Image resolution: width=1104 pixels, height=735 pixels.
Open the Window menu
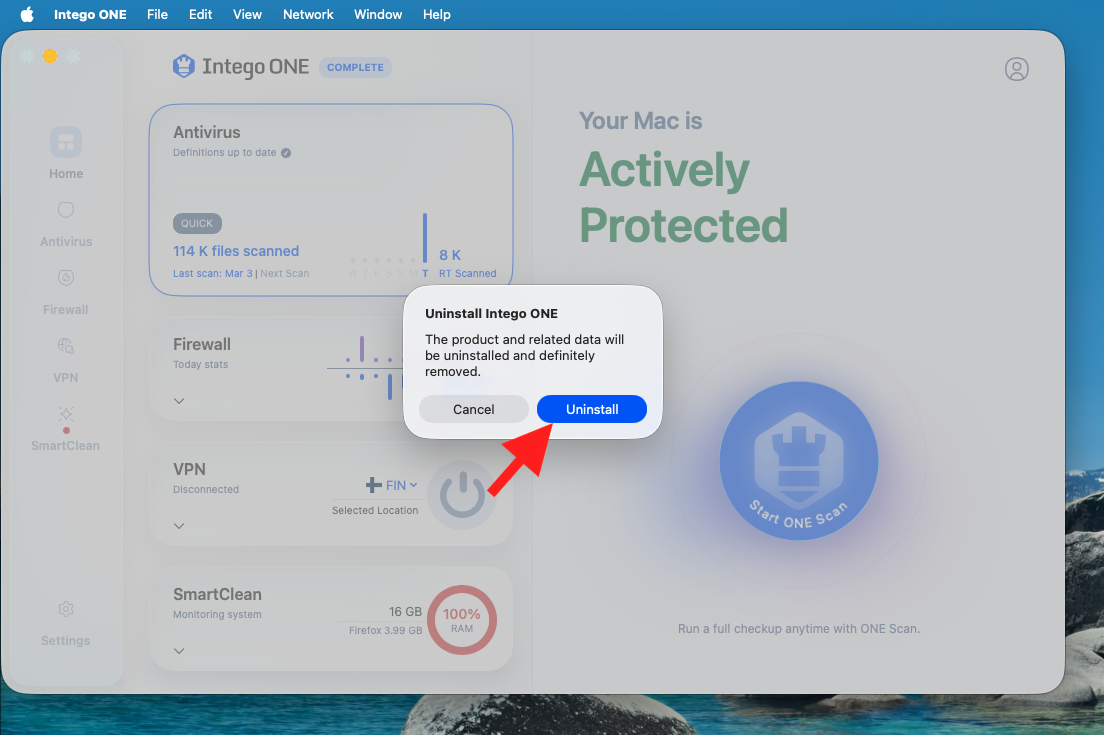click(x=377, y=14)
